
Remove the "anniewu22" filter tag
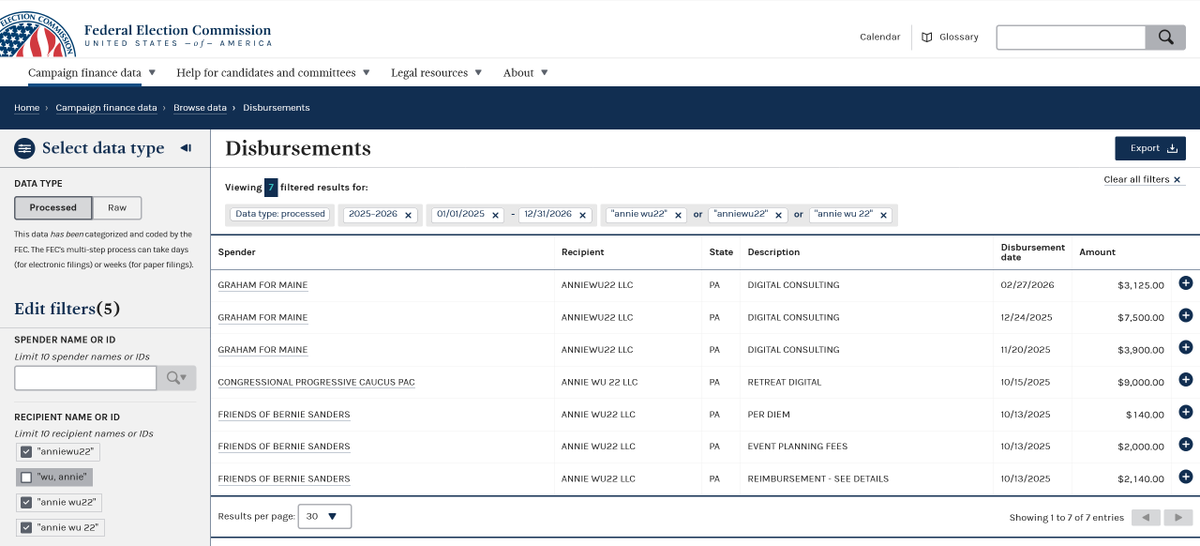779,215
